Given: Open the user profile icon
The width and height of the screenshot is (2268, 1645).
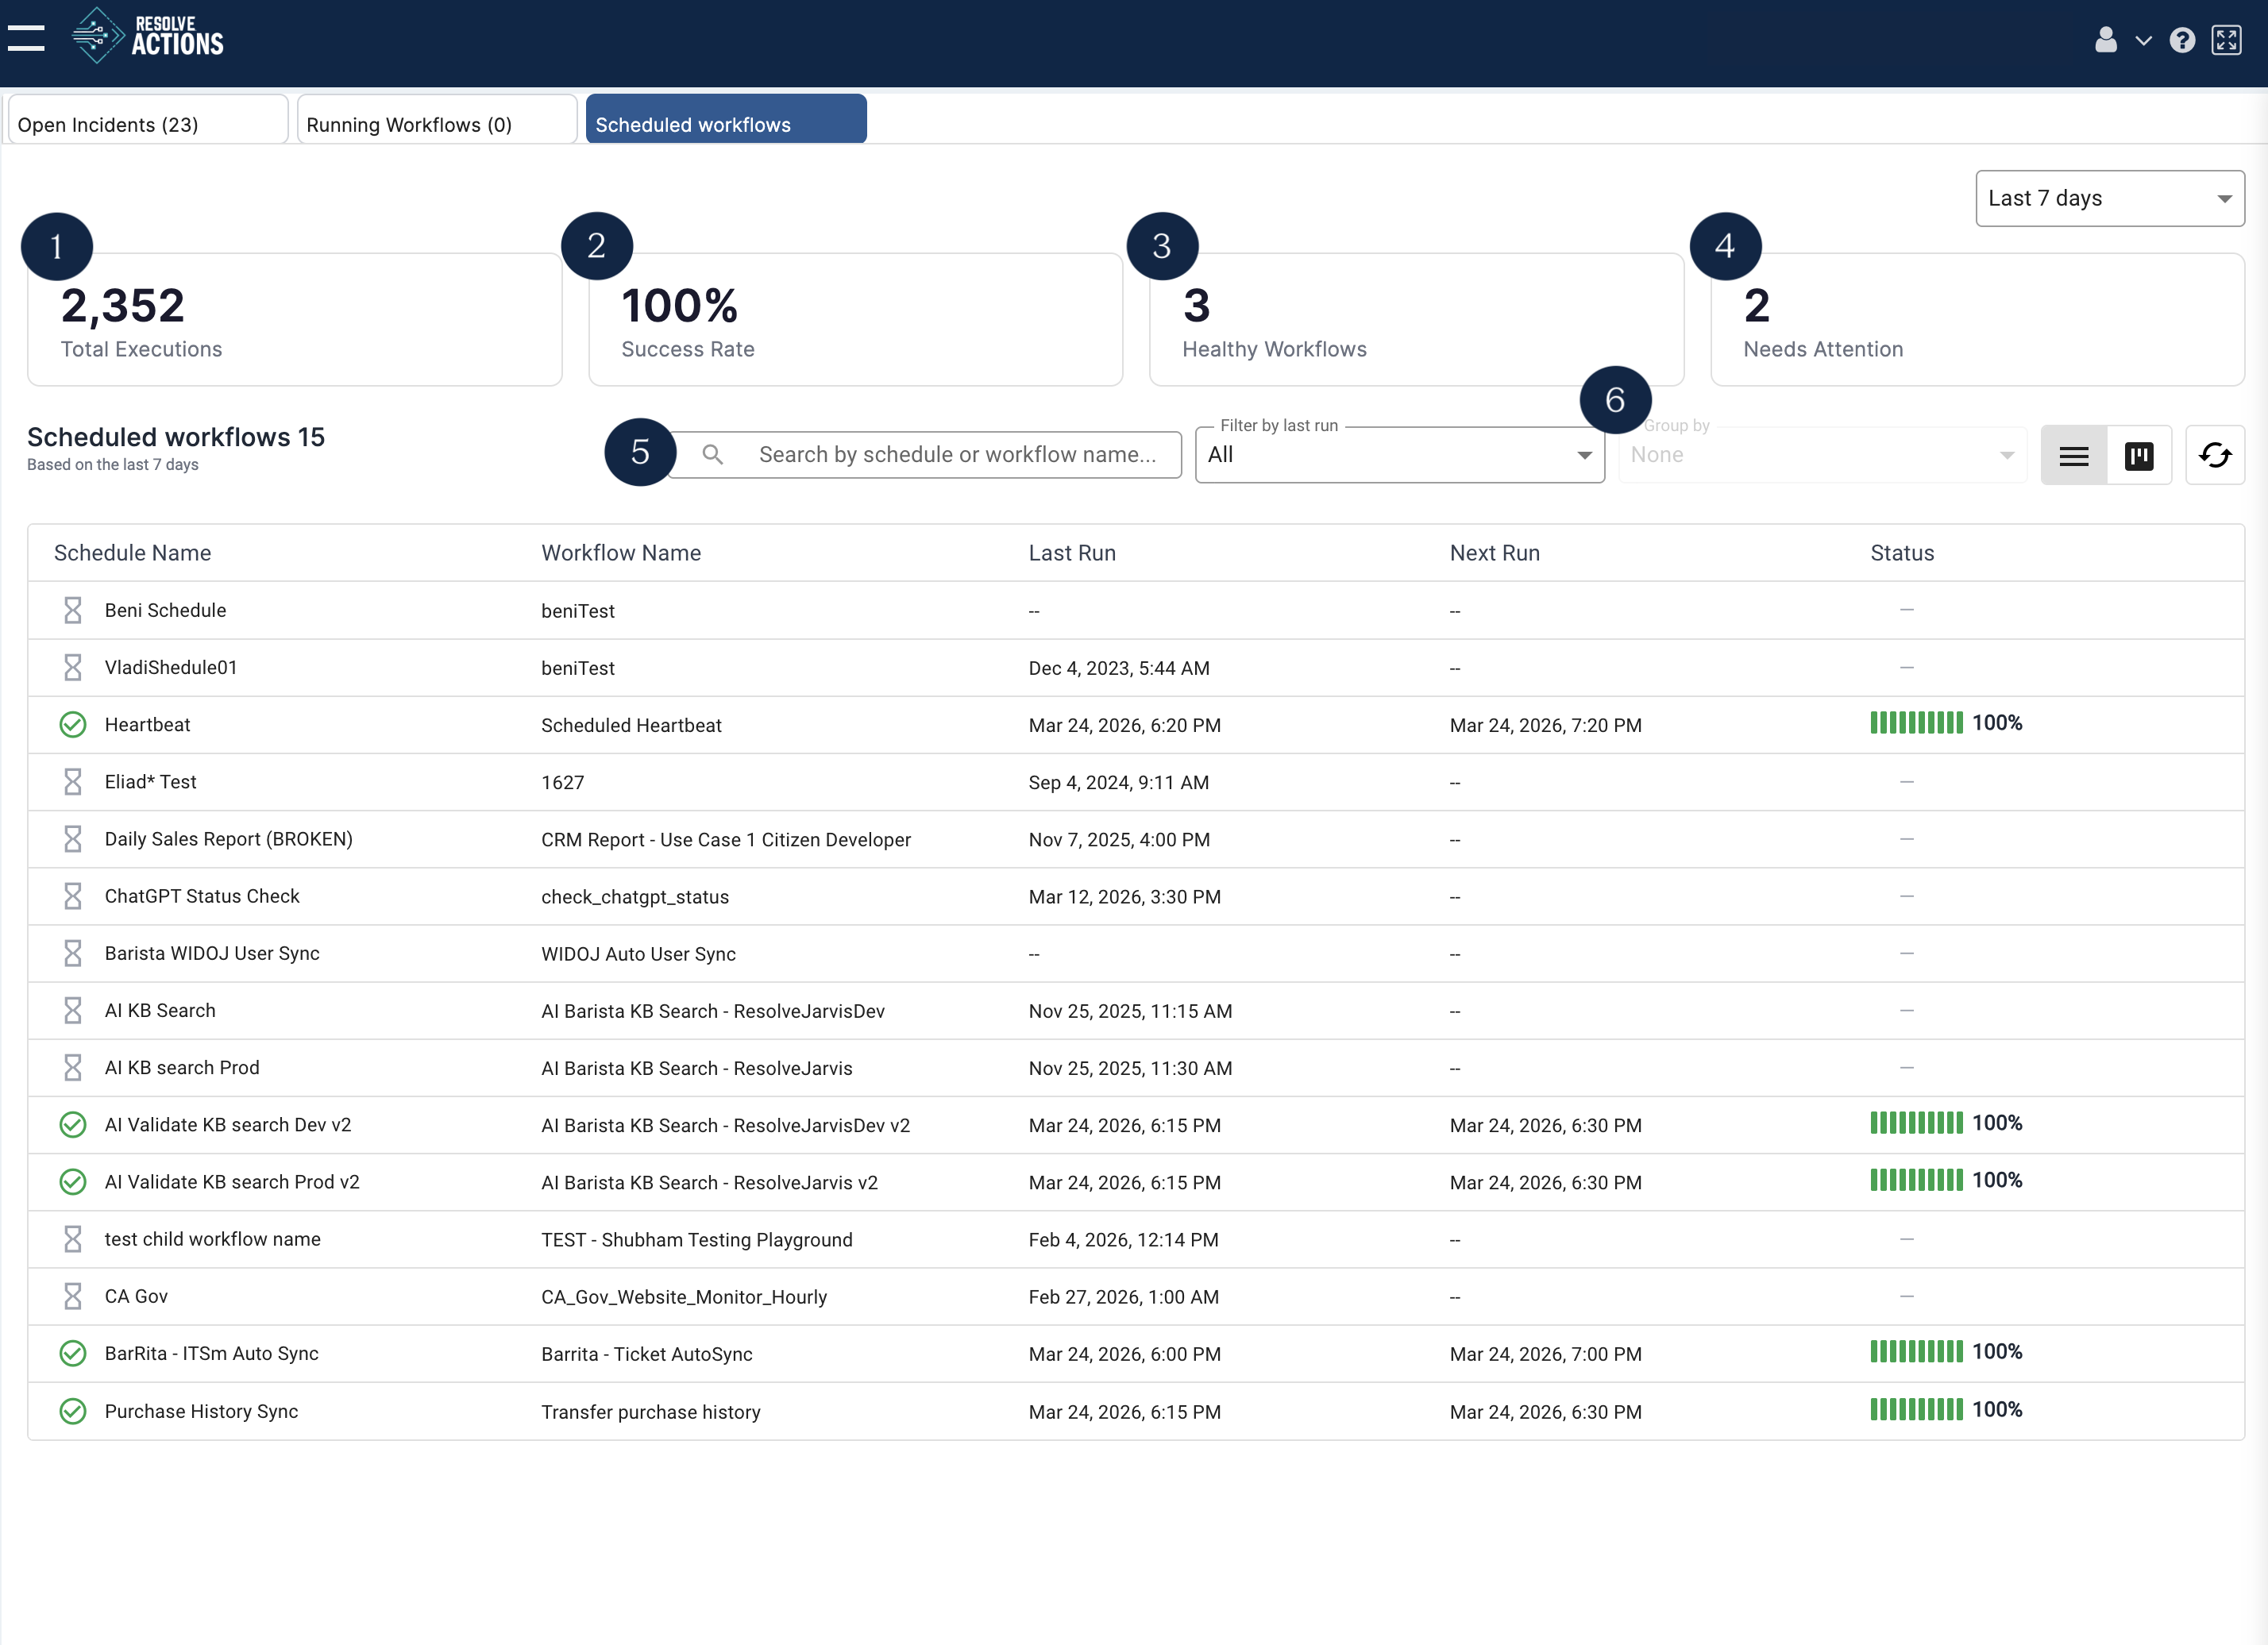Looking at the screenshot, I should [x=2105, y=40].
